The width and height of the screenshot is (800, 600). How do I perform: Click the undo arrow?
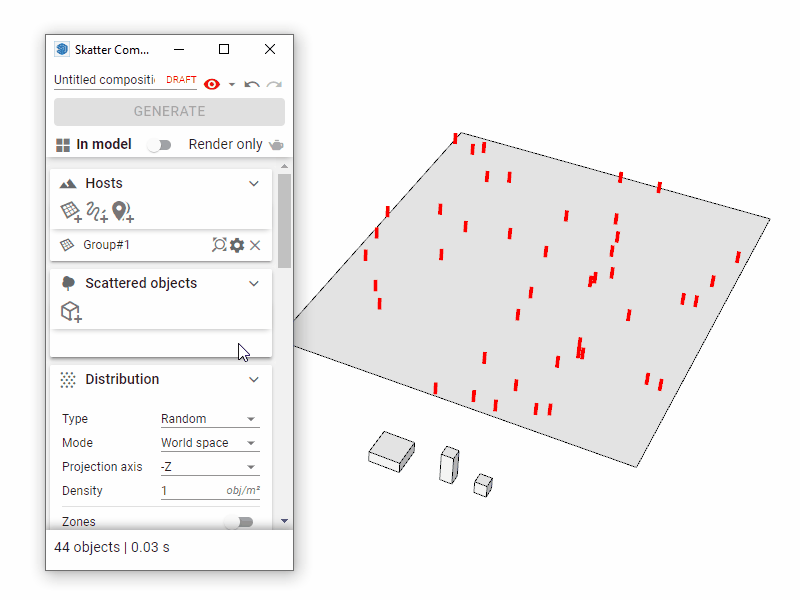coord(252,84)
